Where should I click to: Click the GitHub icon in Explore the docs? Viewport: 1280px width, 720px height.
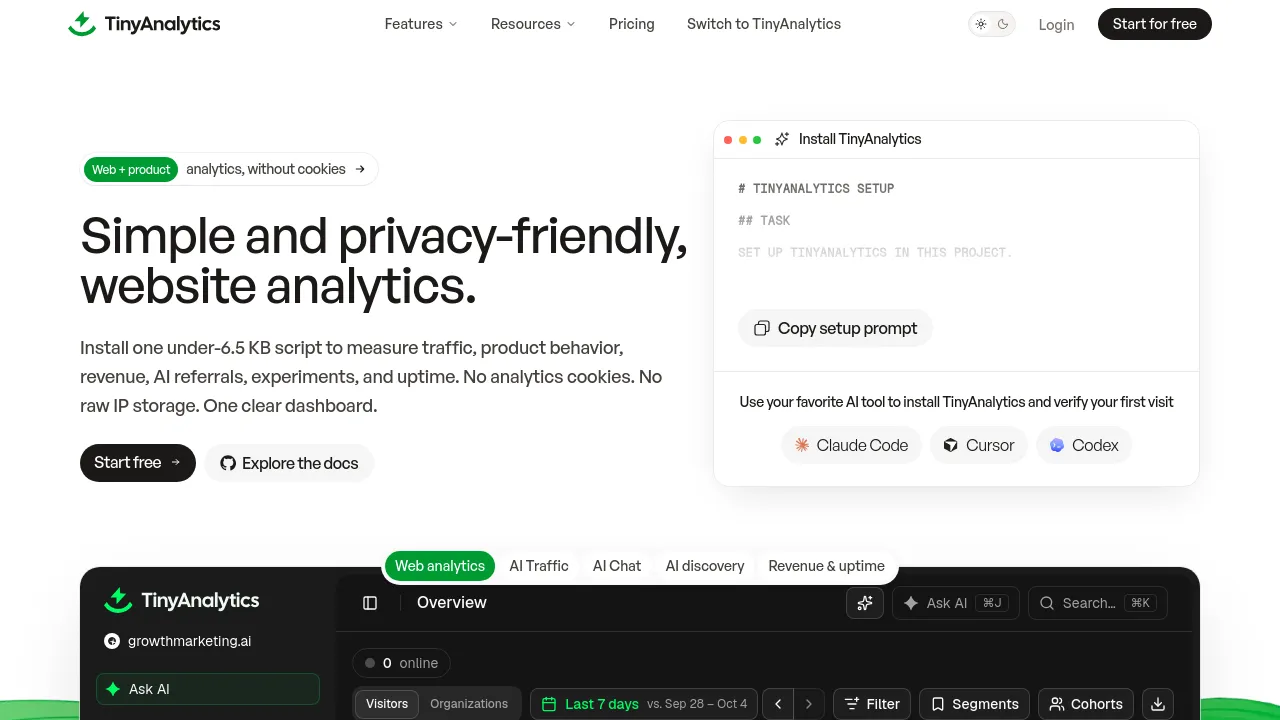click(228, 463)
